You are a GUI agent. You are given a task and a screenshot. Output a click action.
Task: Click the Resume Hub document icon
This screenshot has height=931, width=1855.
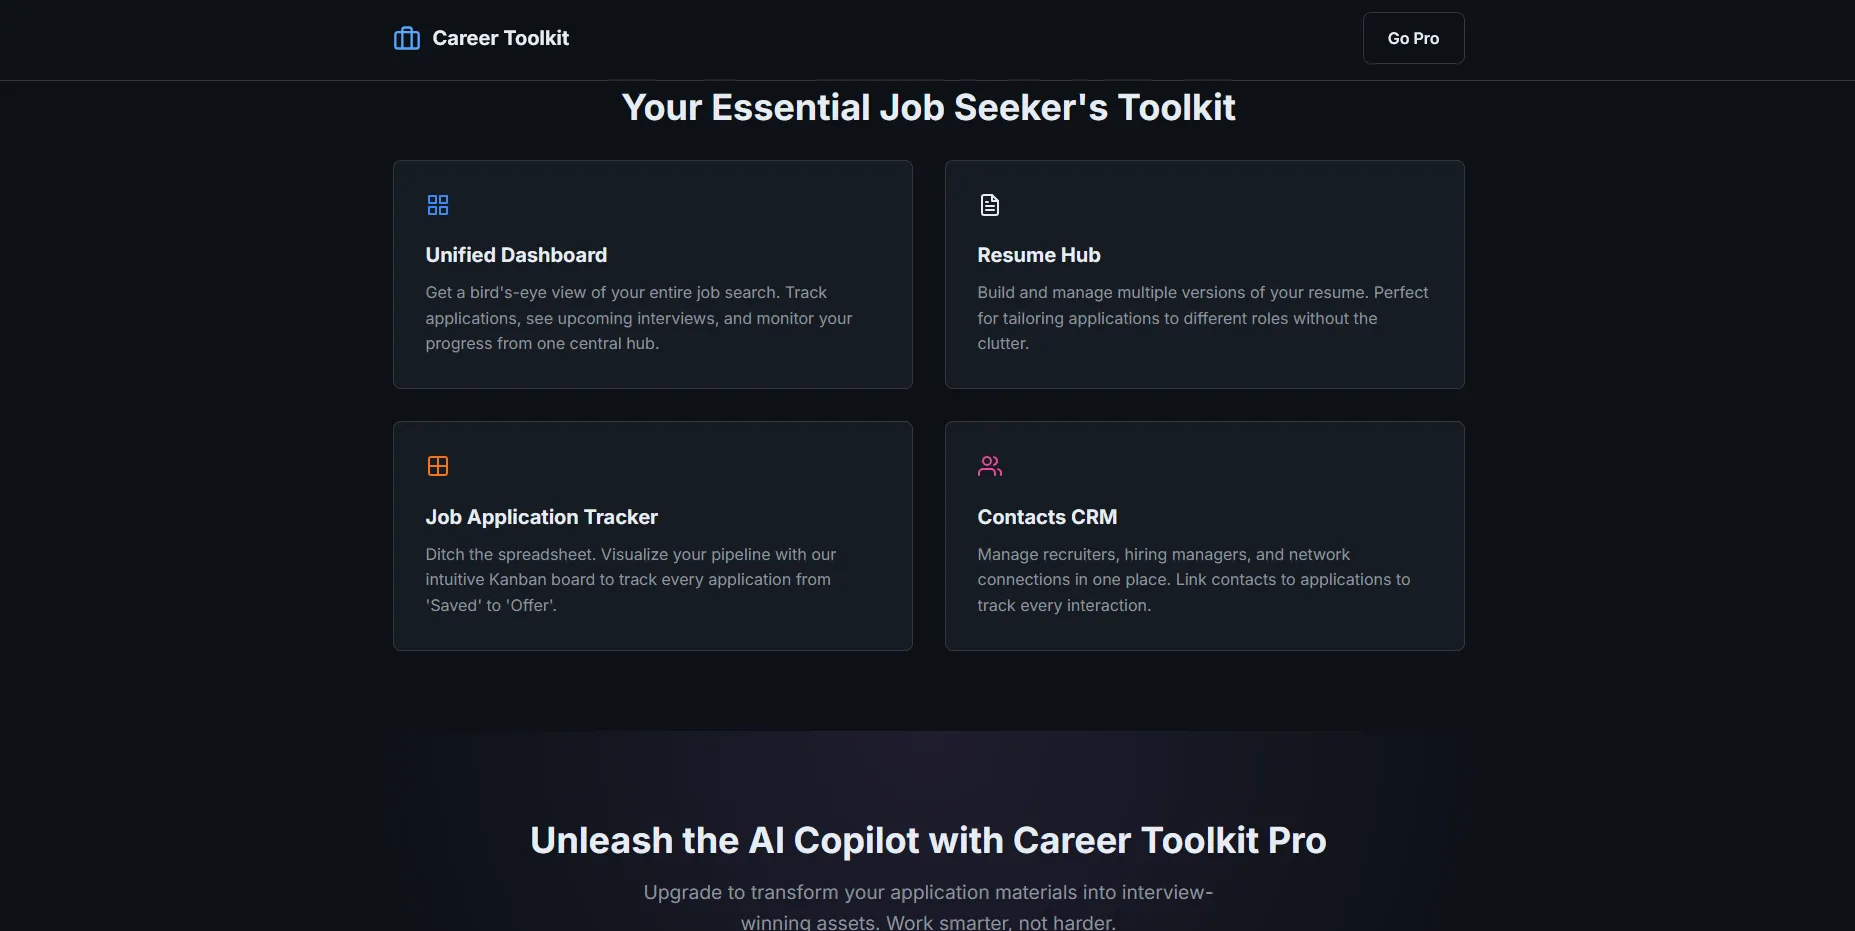tap(989, 205)
